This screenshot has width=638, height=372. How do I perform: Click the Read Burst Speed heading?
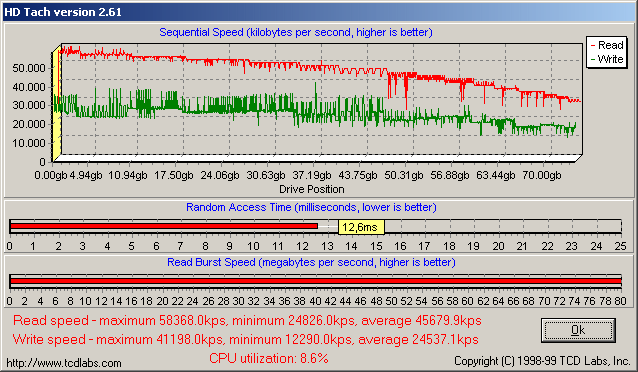pyautogui.click(x=311, y=262)
